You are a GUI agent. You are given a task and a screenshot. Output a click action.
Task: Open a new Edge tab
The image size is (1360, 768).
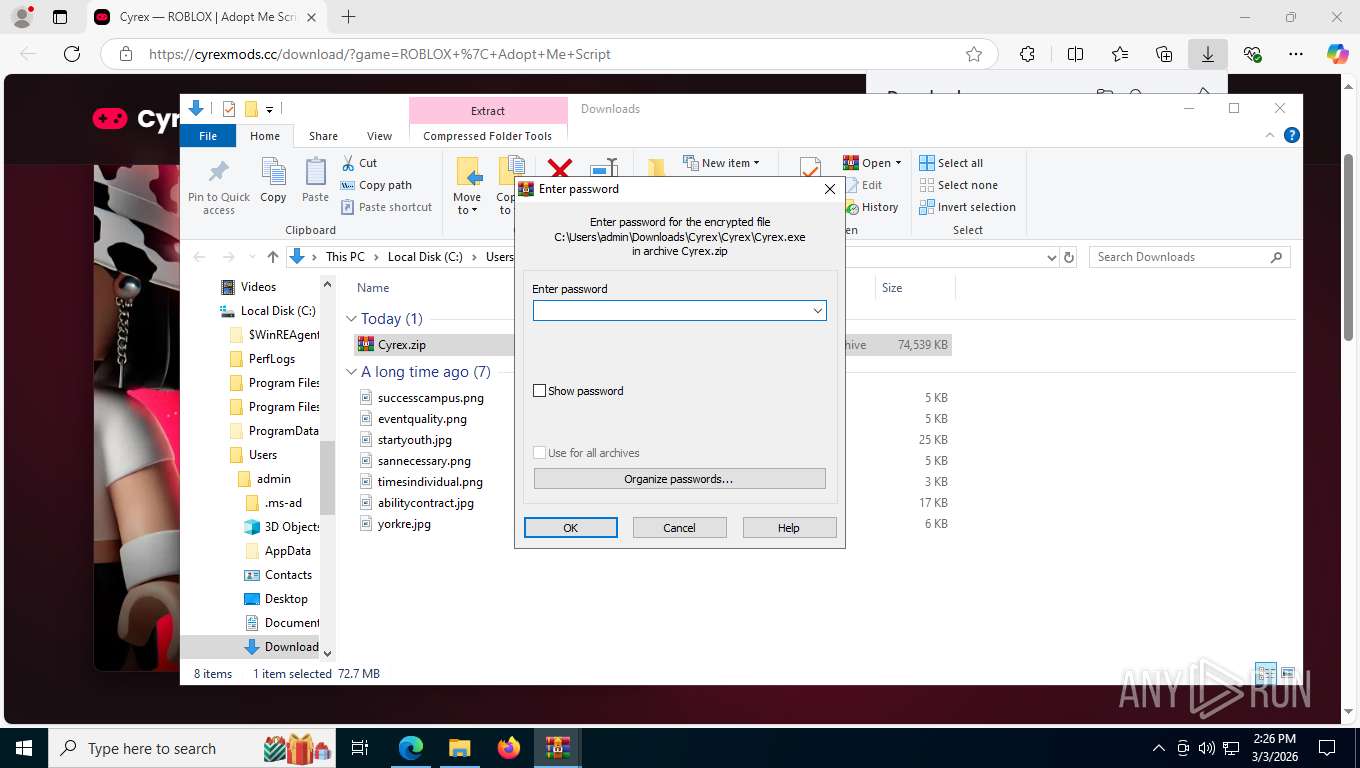tap(348, 17)
